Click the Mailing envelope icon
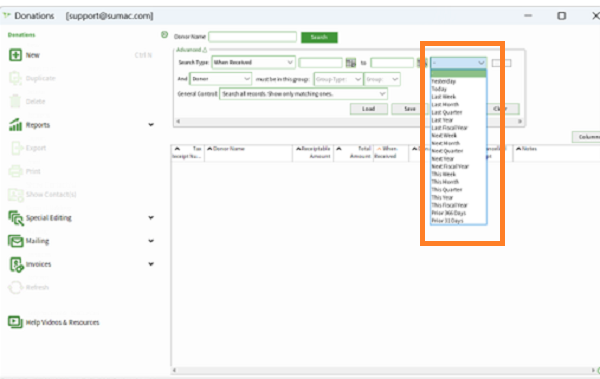 (x=16, y=241)
